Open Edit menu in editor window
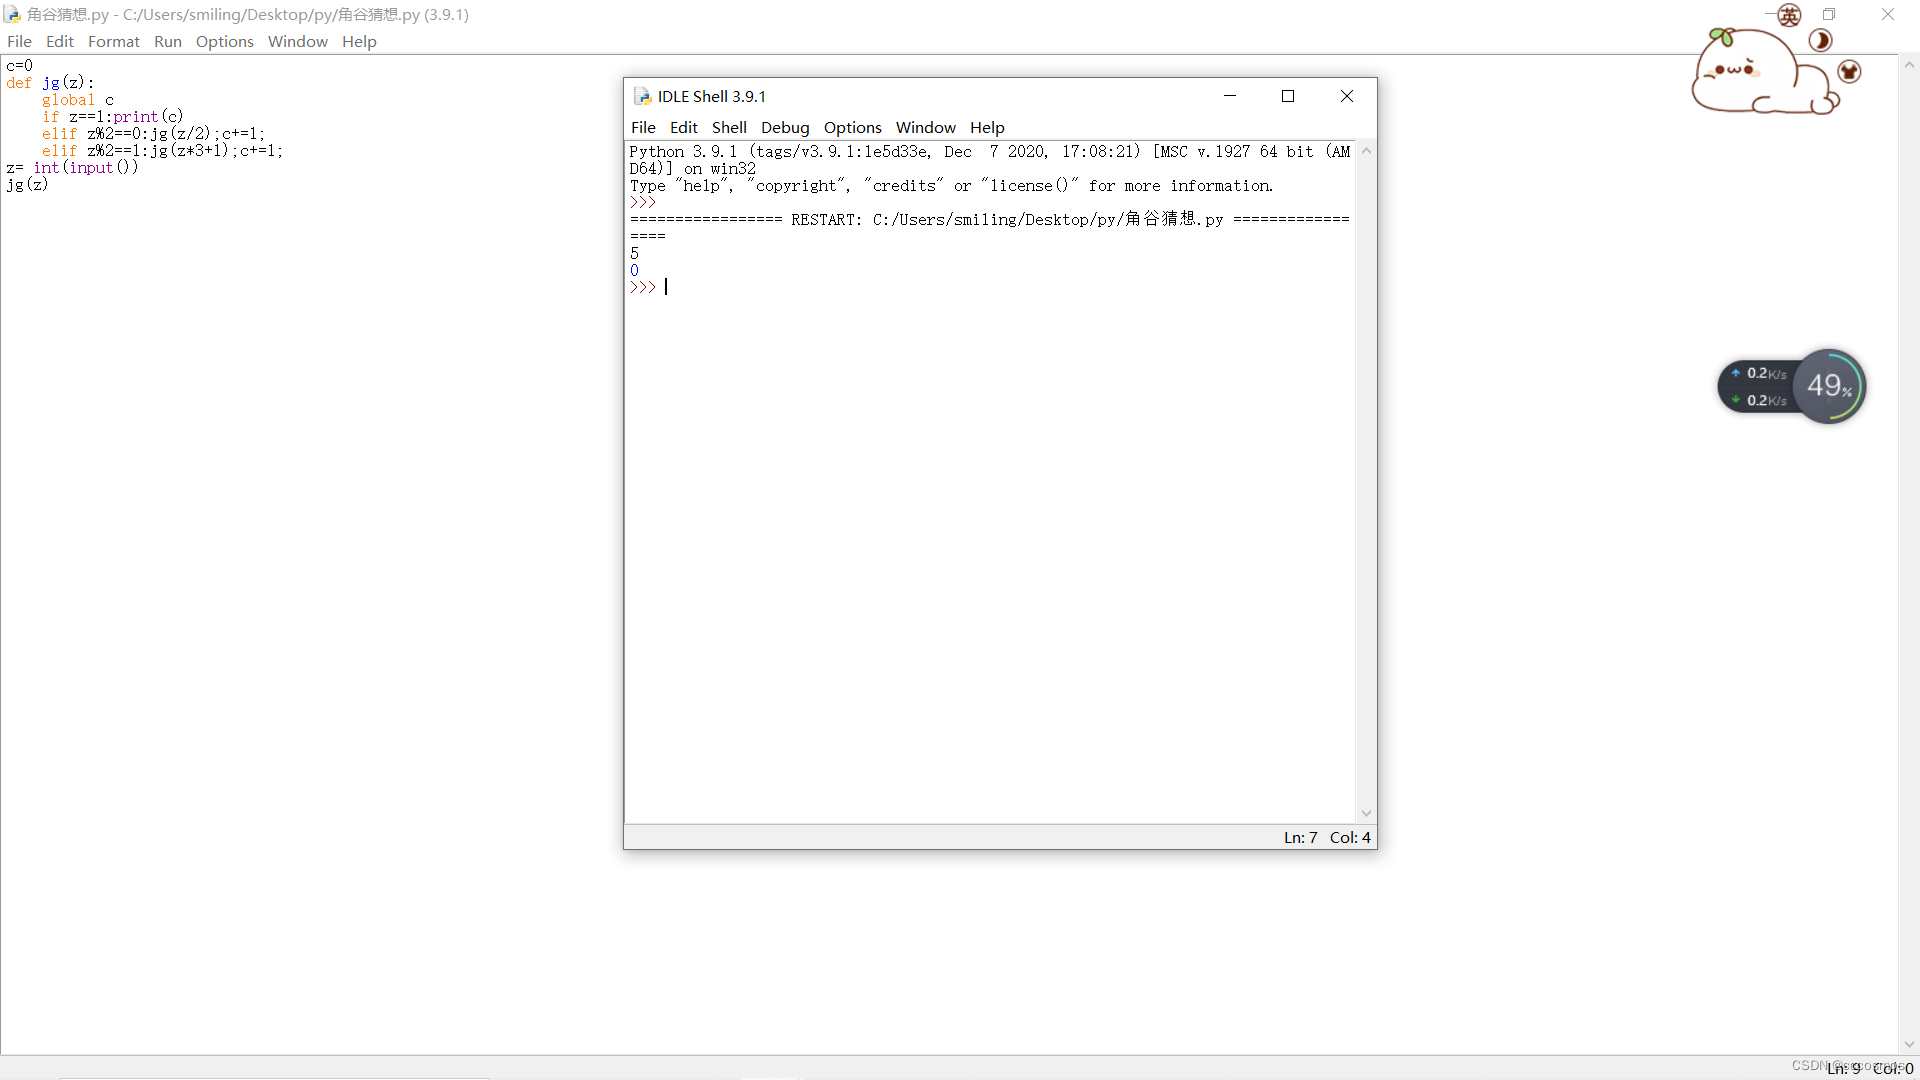Viewport: 1920px width, 1080px height. pos(60,41)
